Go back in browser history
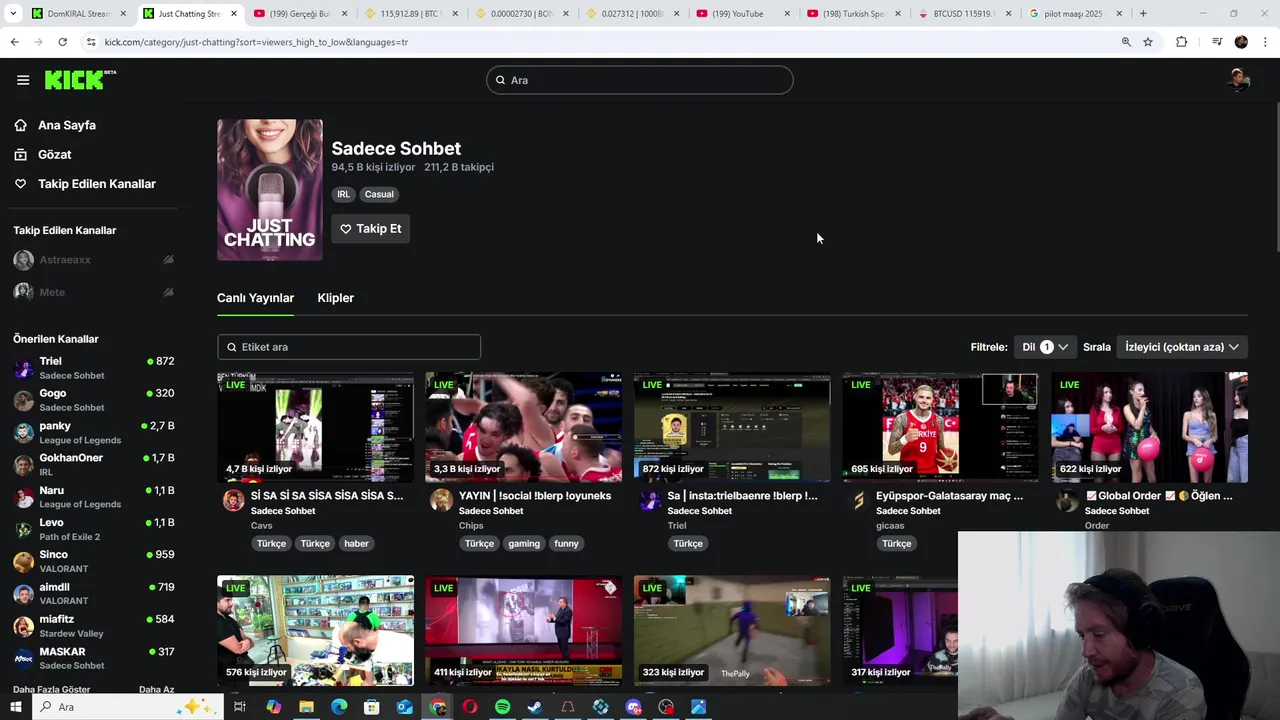Viewport: 1280px width, 720px height. [14, 42]
